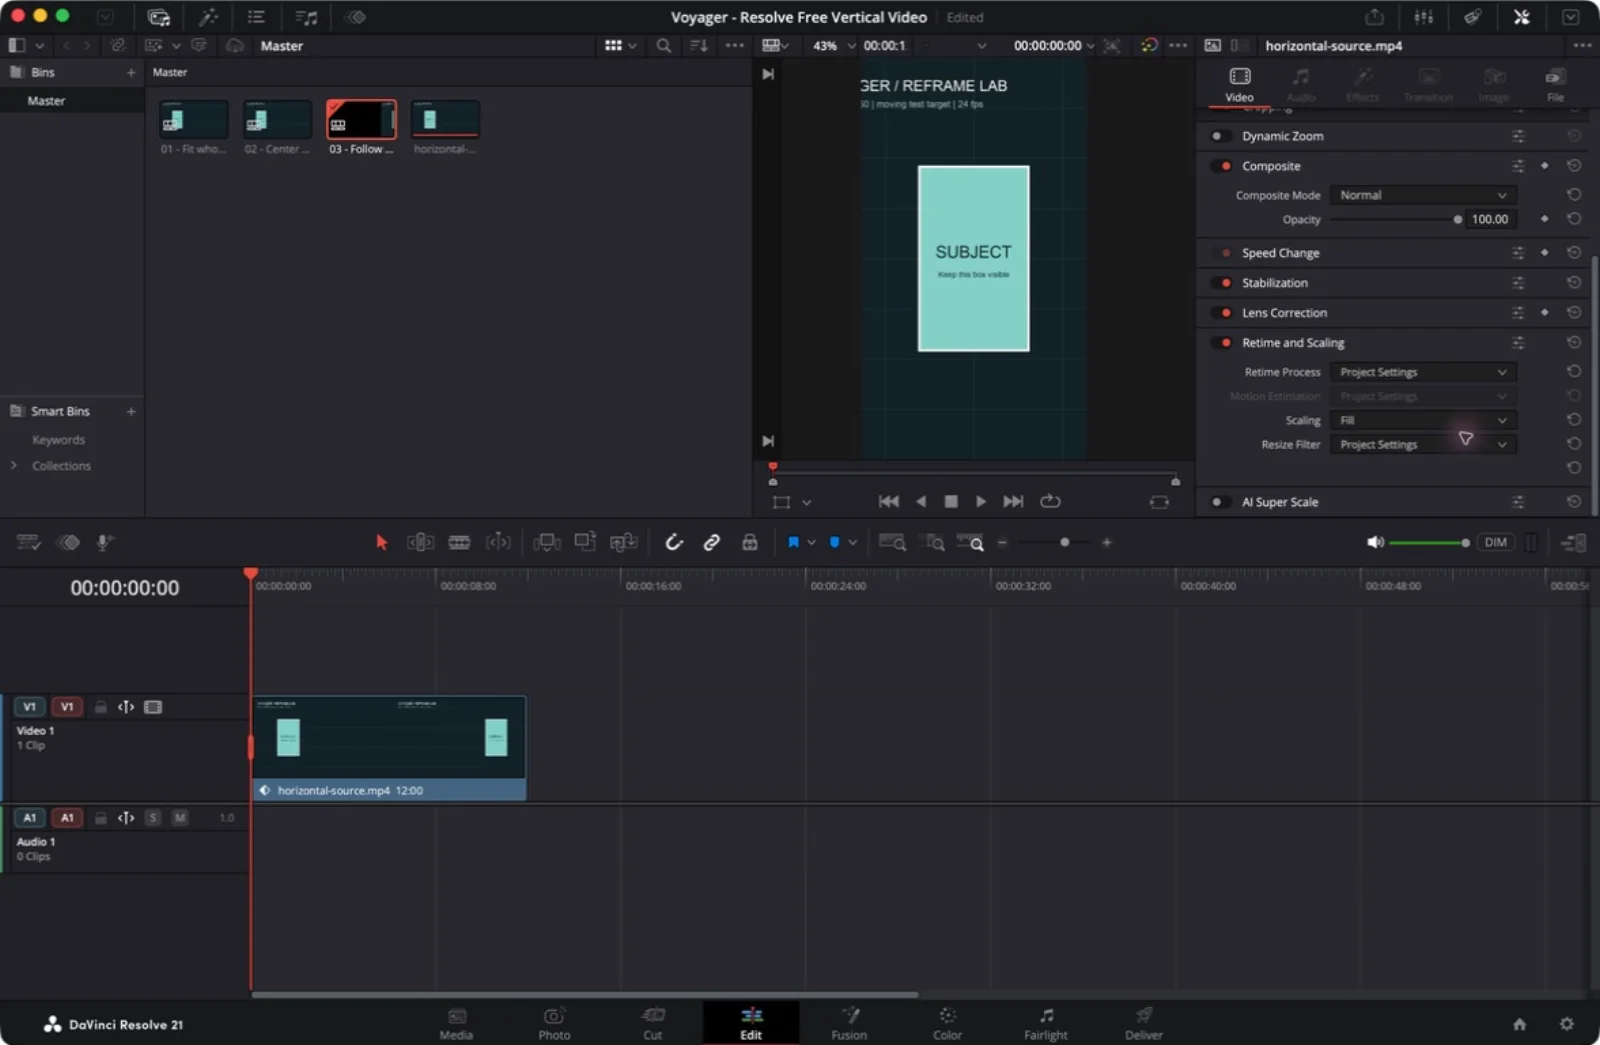Screen dimensions: 1600x1045
Task: Open the Cut page
Action: pos(652,1023)
